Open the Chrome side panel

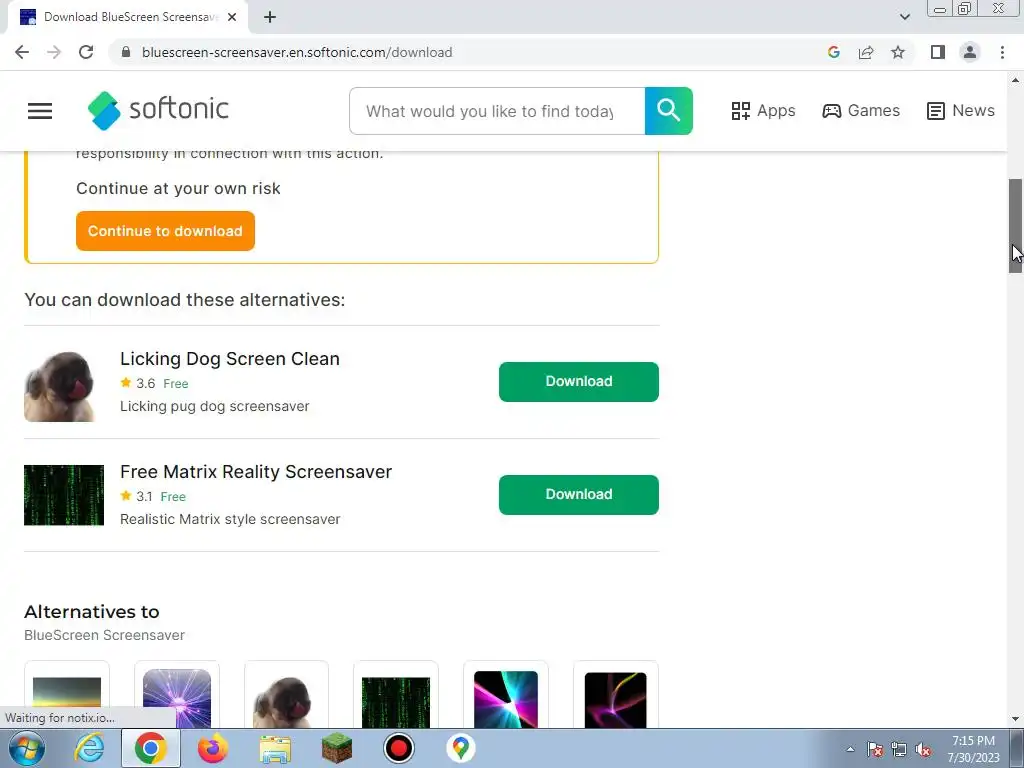tap(938, 52)
